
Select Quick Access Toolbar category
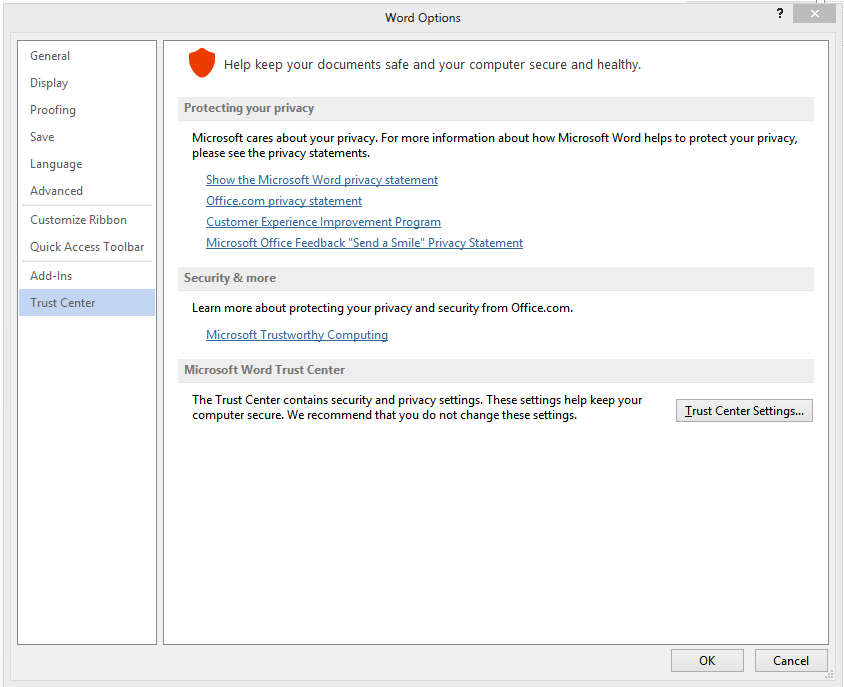point(87,247)
